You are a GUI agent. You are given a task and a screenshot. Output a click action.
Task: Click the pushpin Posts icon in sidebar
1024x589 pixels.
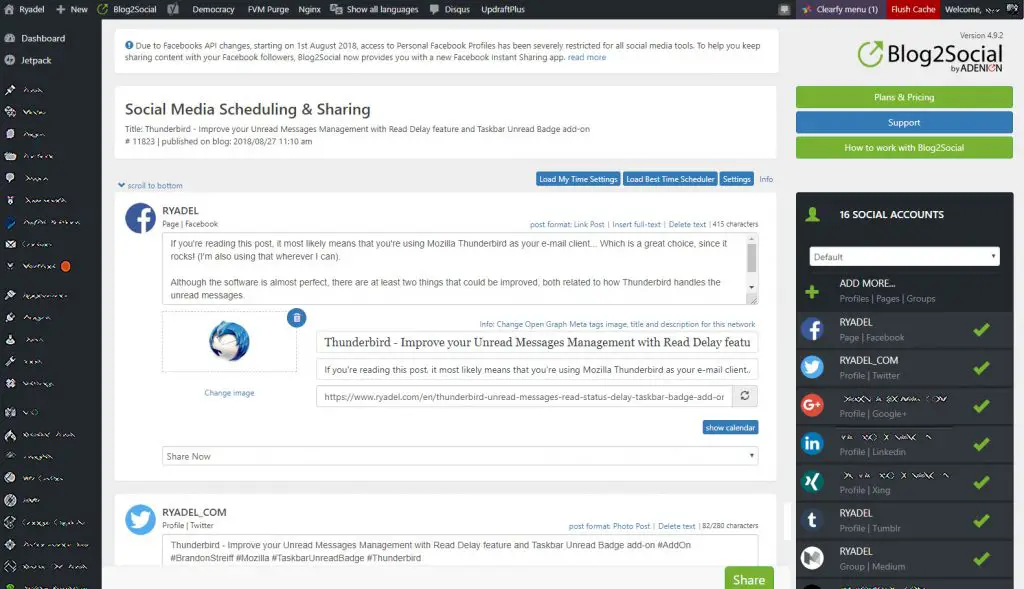coord(10,89)
